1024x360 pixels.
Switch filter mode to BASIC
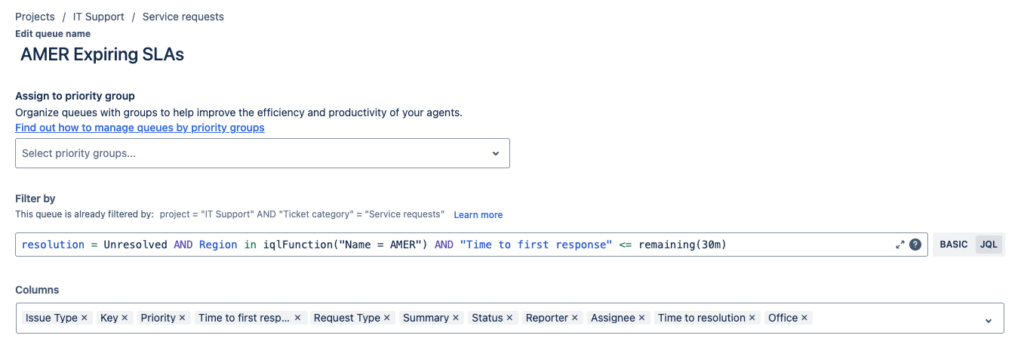coord(953,244)
